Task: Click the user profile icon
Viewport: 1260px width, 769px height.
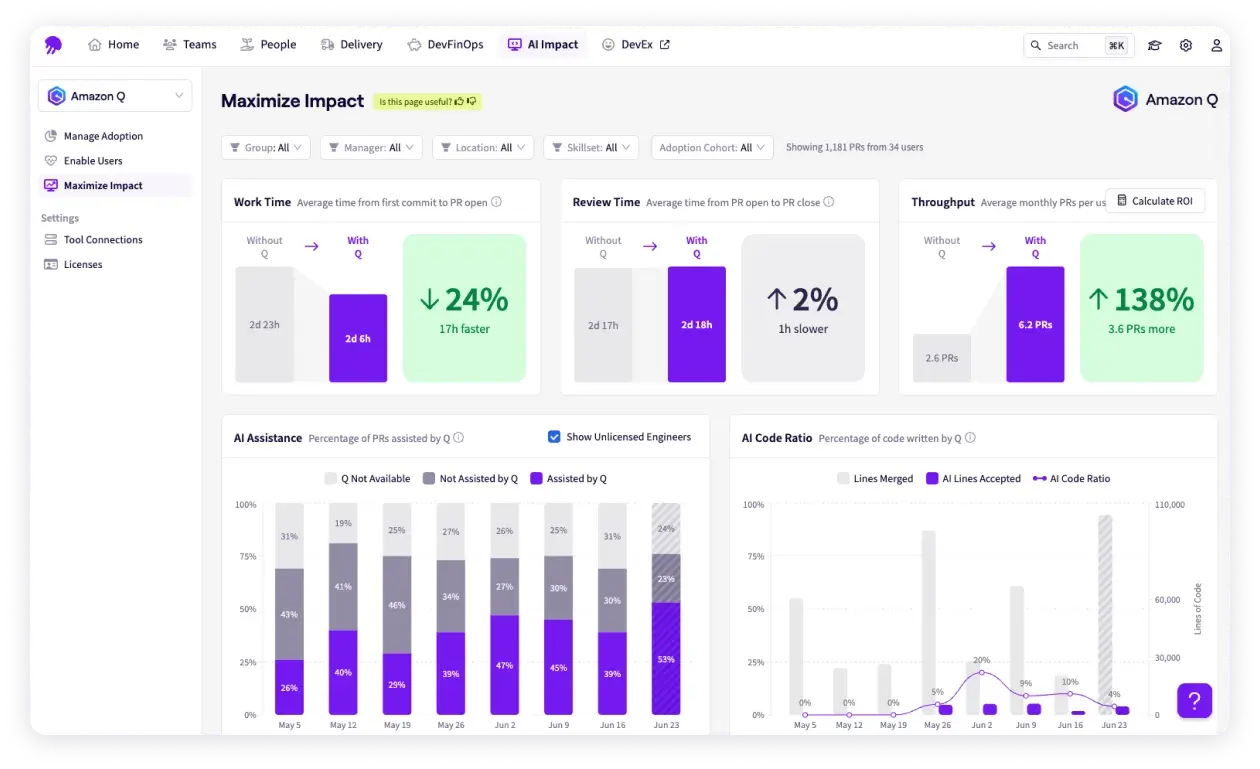Action: coord(1216,45)
